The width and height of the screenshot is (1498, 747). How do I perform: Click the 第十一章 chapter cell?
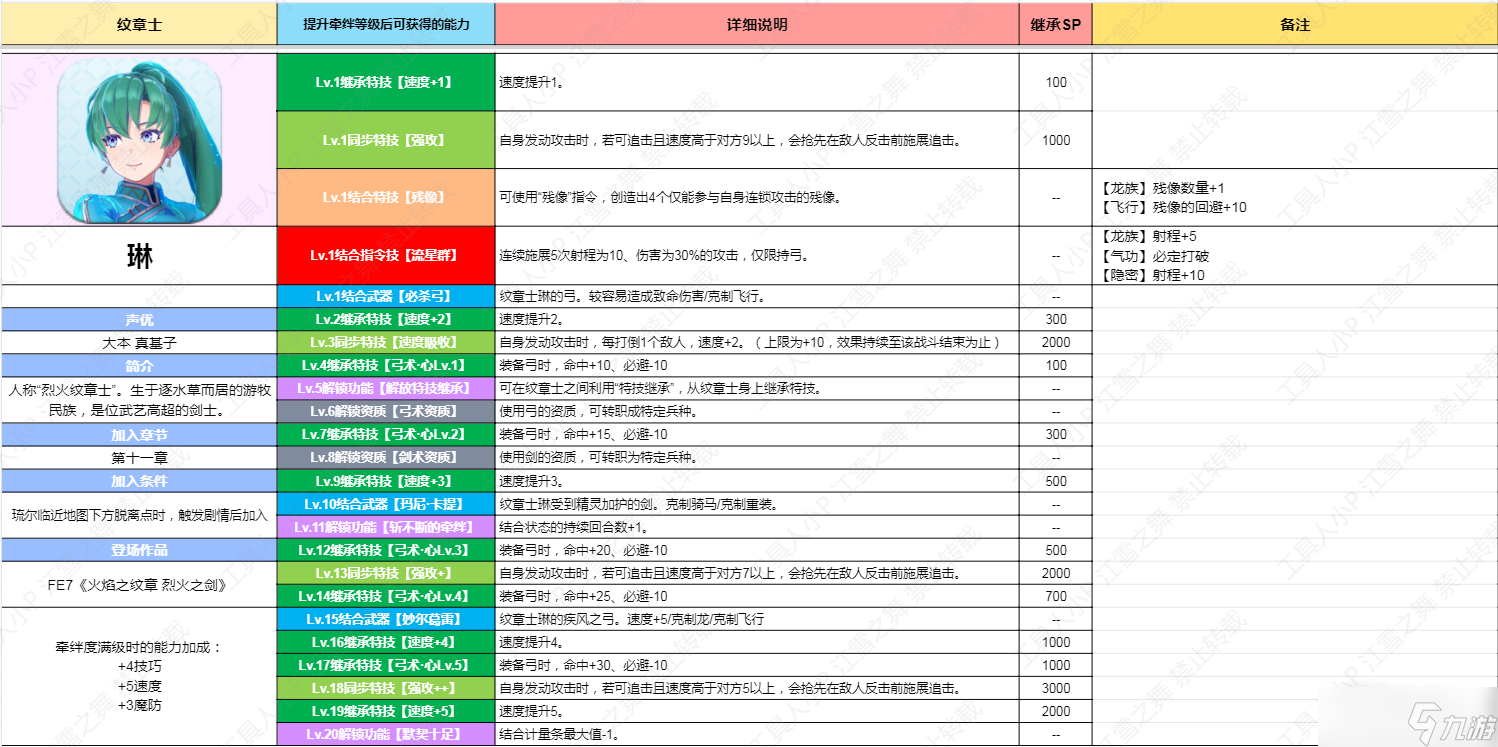coord(139,458)
